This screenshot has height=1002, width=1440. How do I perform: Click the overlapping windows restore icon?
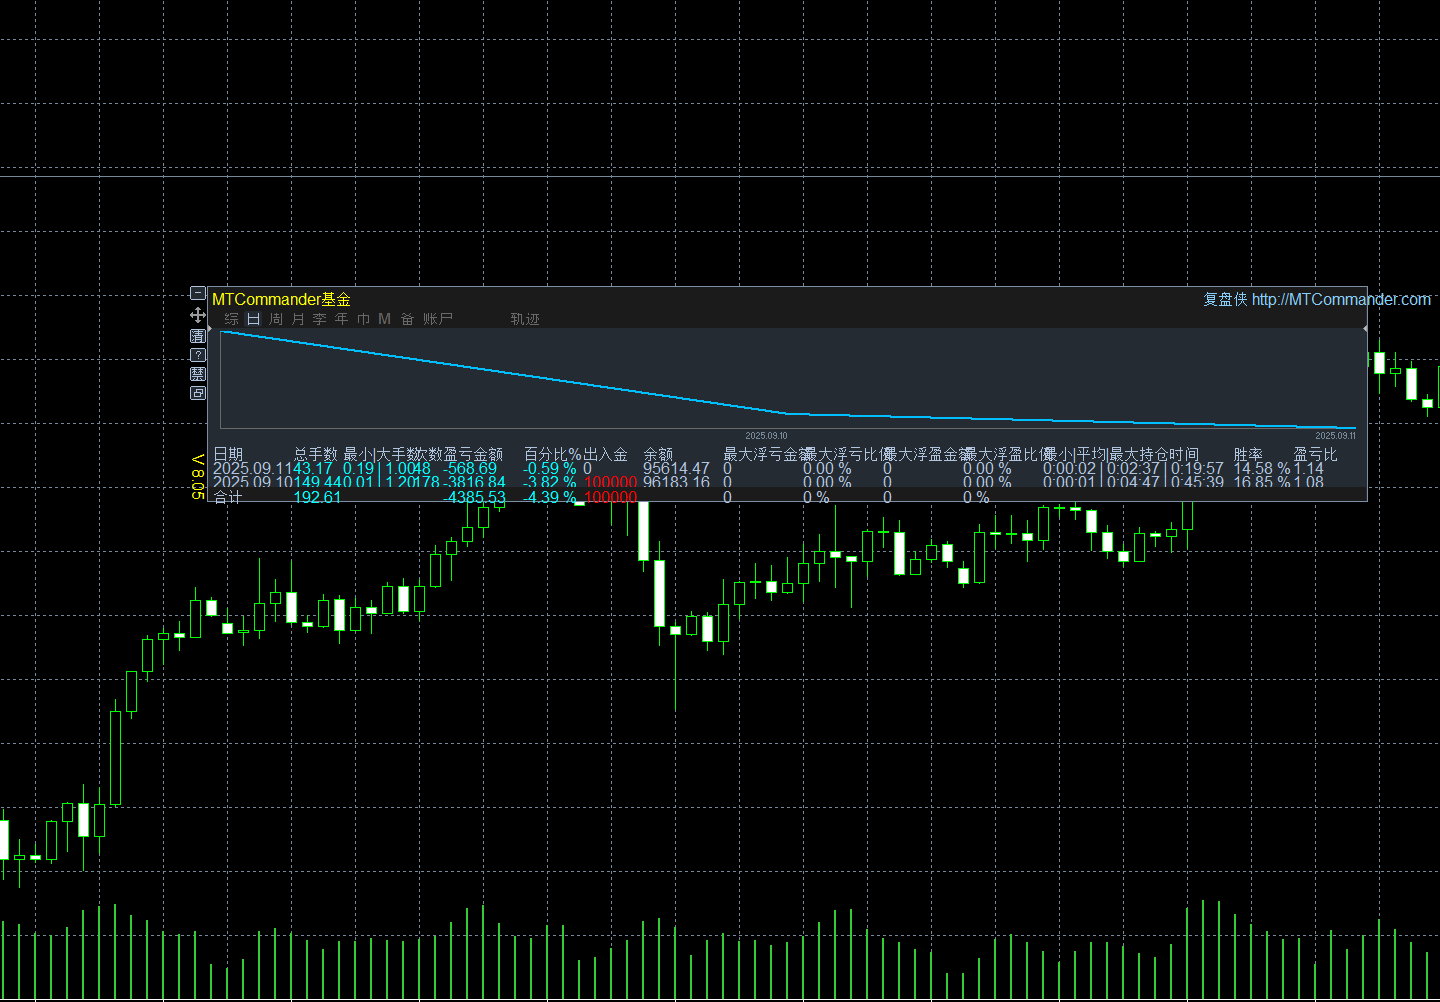pyautogui.click(x=198, y=393)
